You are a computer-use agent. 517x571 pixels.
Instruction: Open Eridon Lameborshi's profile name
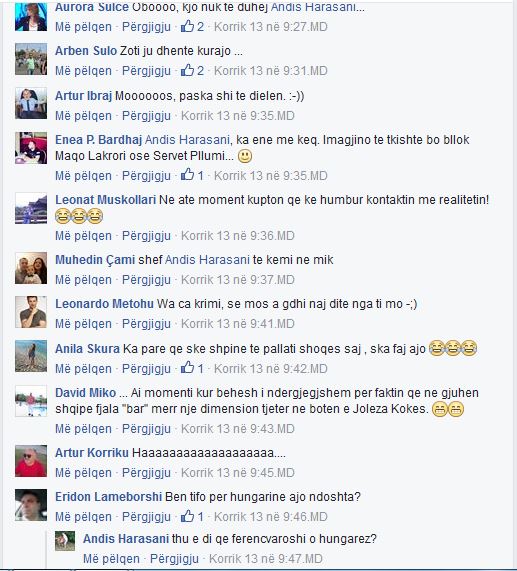pos(108,497)
